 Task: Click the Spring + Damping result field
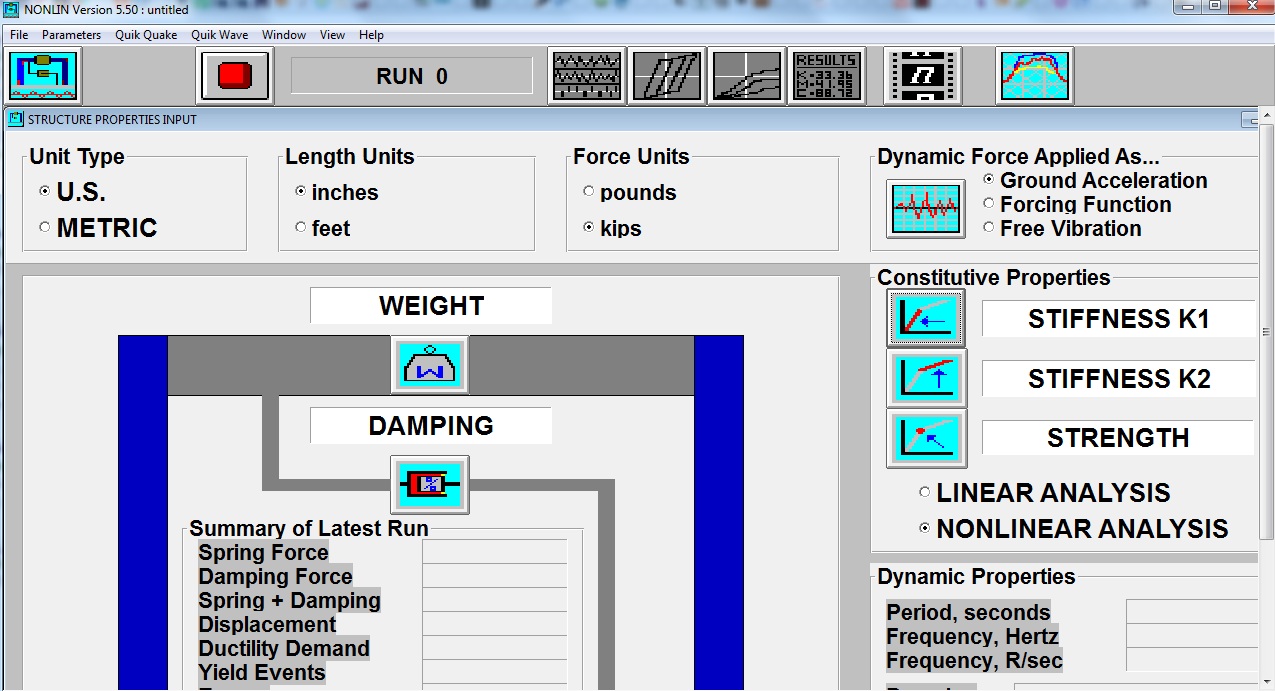494,600
